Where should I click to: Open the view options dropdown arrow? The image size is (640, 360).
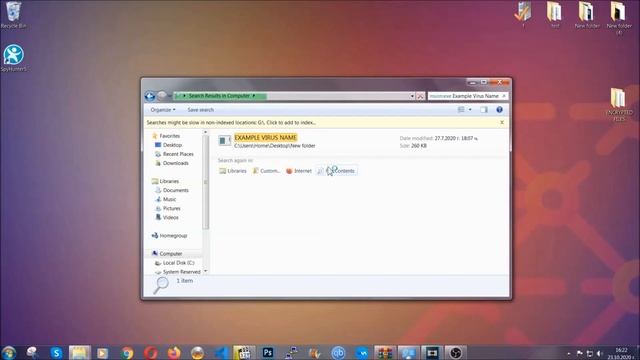(470, 110)
